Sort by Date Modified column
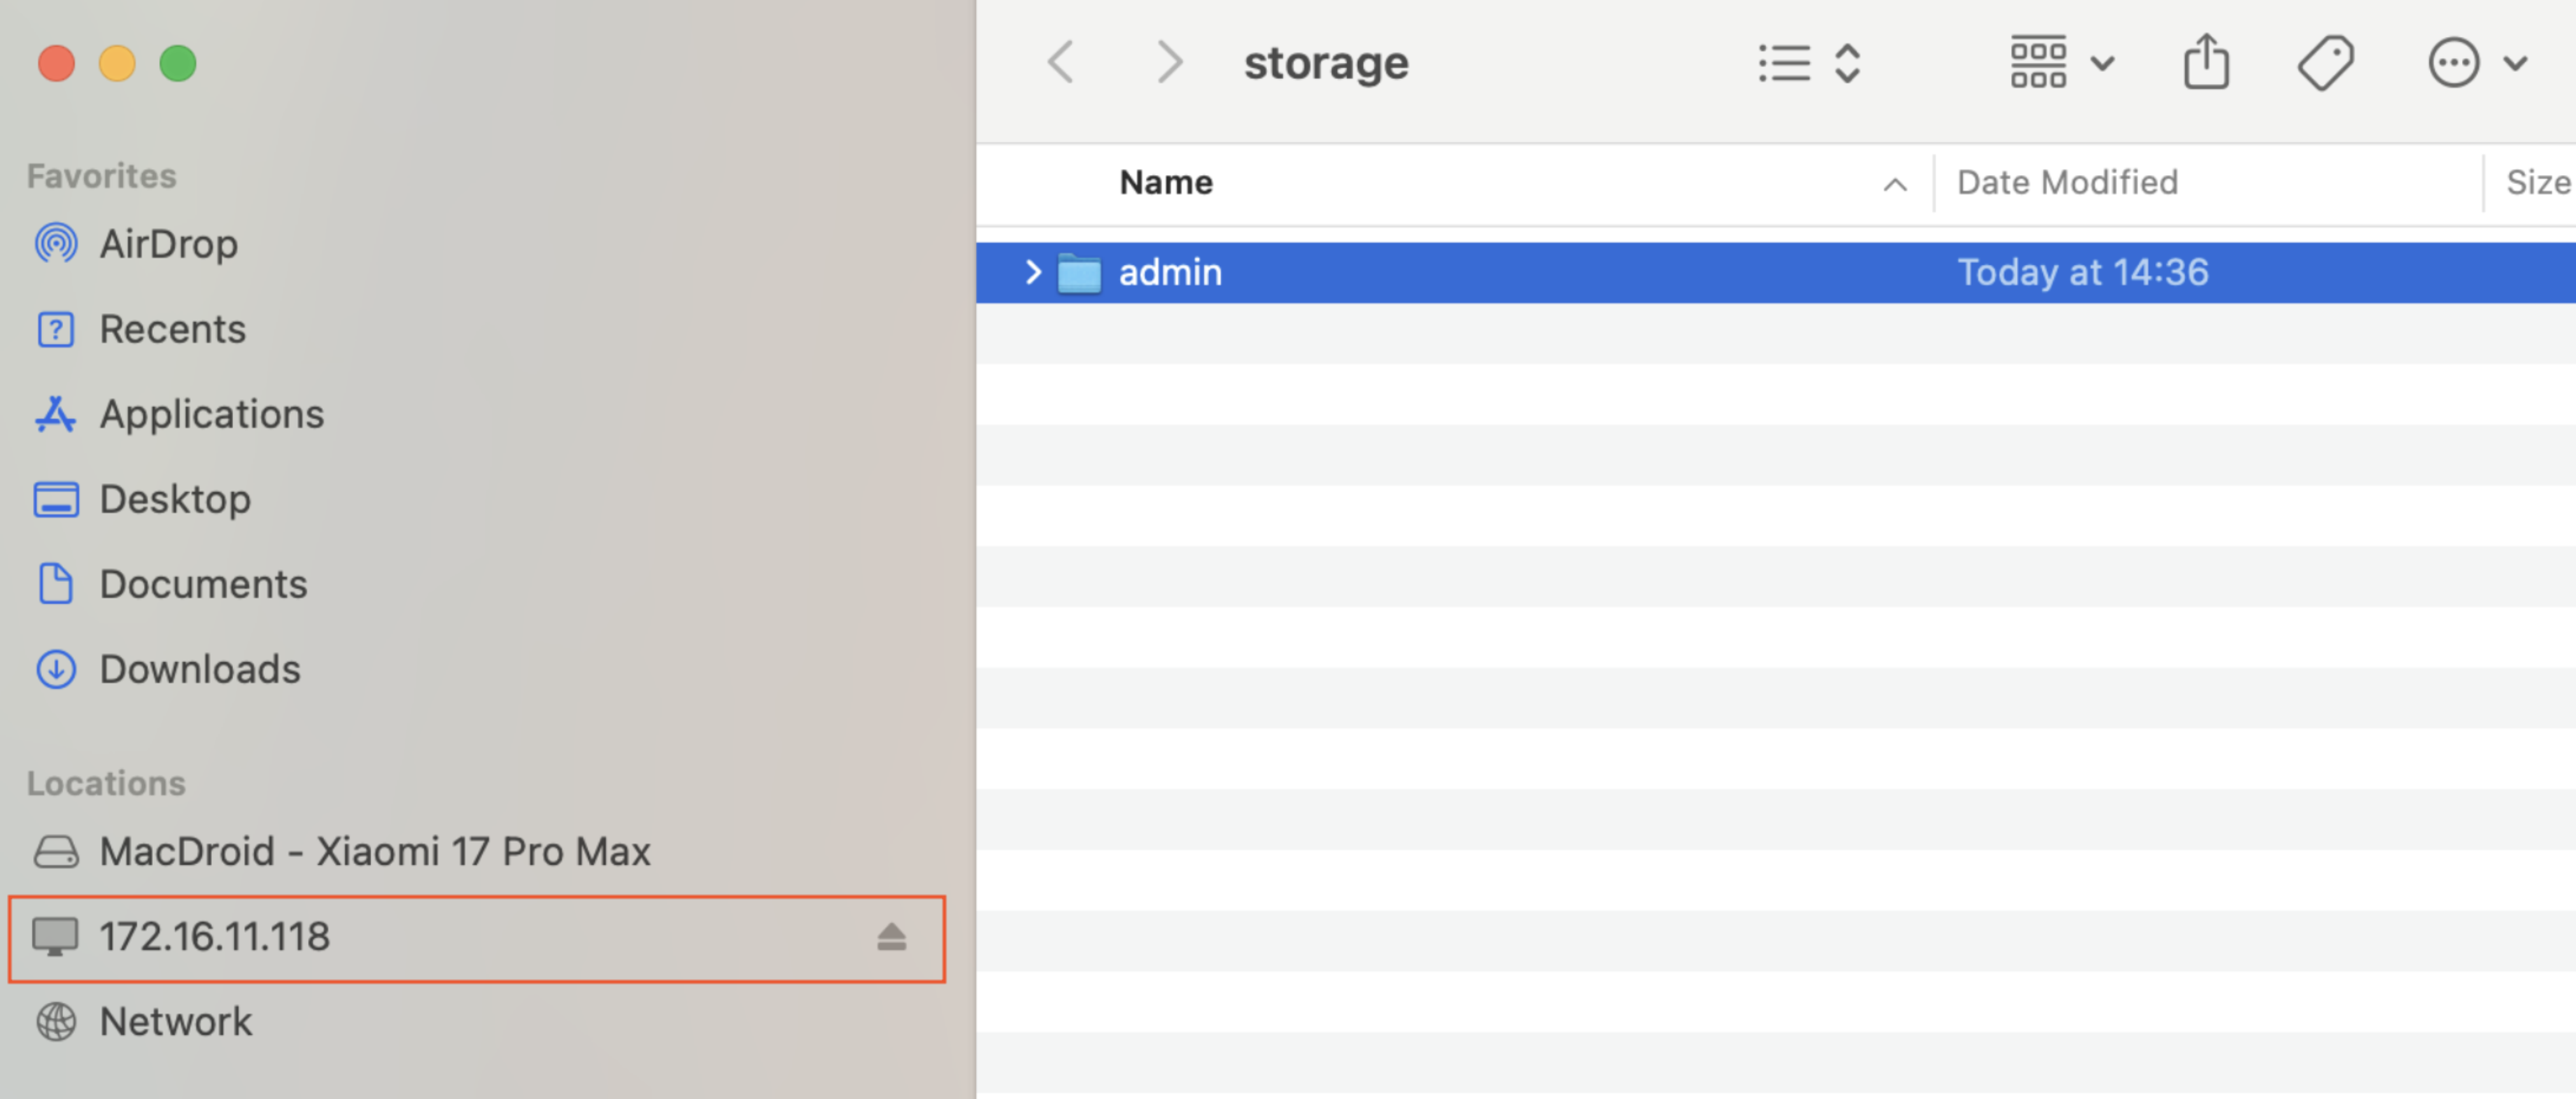This screenshot has height=1099, width=2576. [x=2066, y=183]
